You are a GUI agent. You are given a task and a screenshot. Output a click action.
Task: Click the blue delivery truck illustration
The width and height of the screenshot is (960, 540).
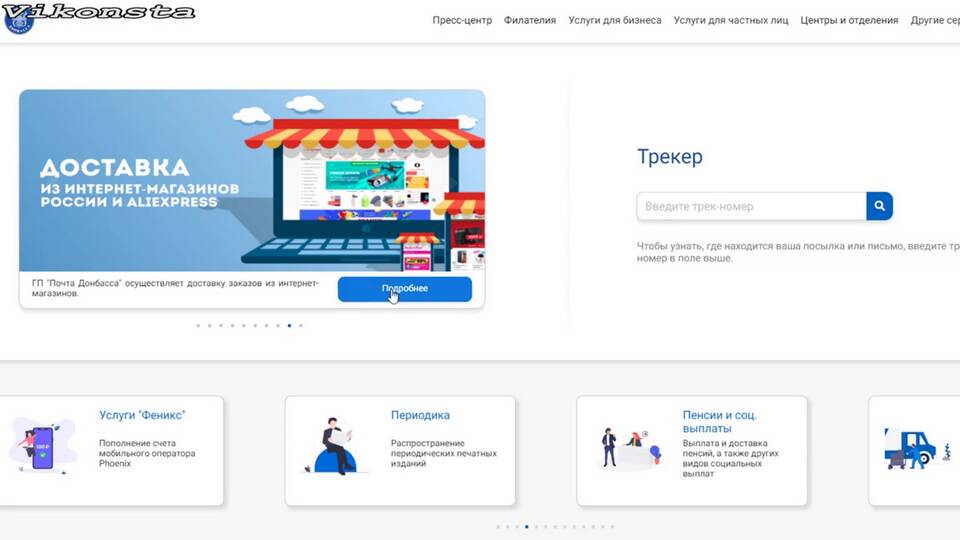click(x=917, y=449)
